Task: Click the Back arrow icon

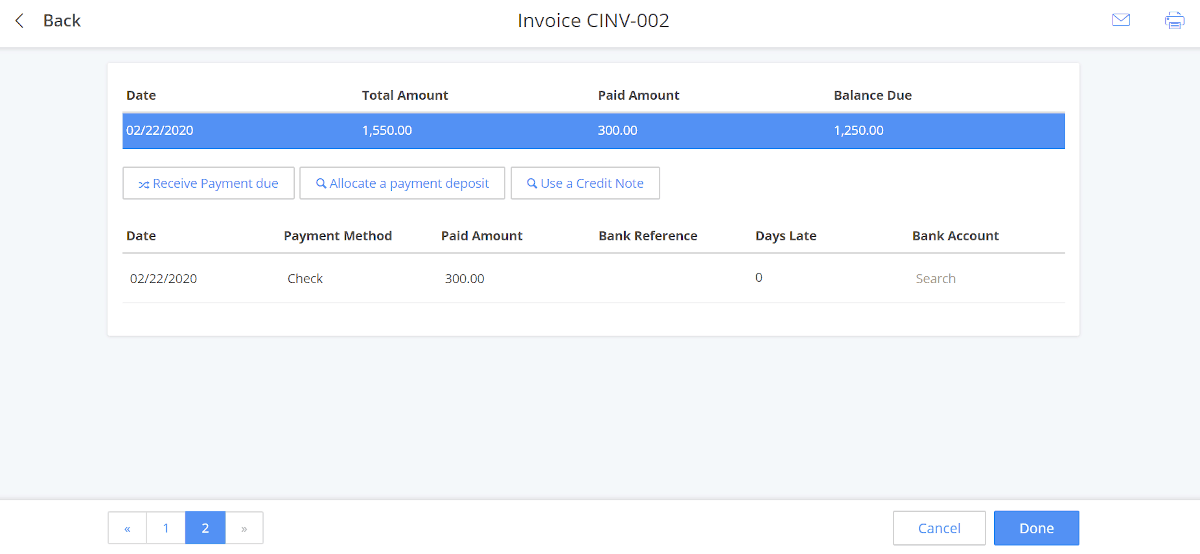Action: click(x=19, y=20)
